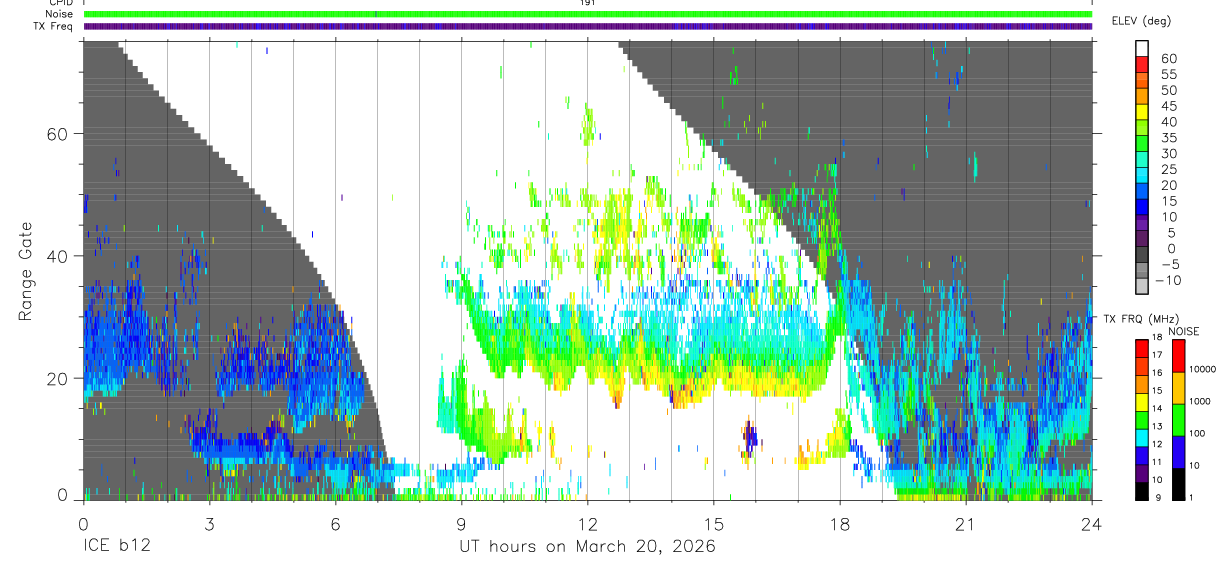Click the ELEV colorbar "55" label

point(1169,74)
